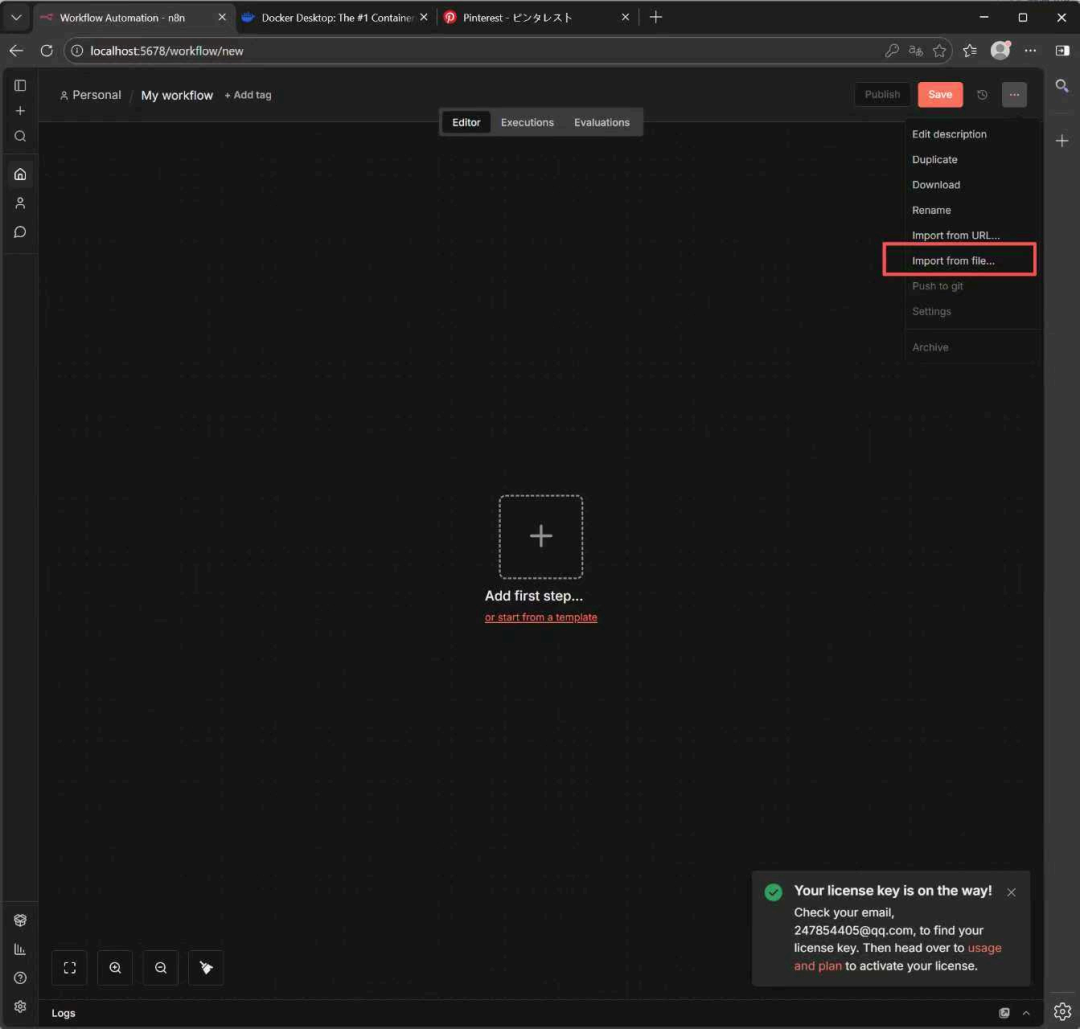Click the Add first step plus box
Viewport: 1080px width, 1029px height.
(541, 537)
